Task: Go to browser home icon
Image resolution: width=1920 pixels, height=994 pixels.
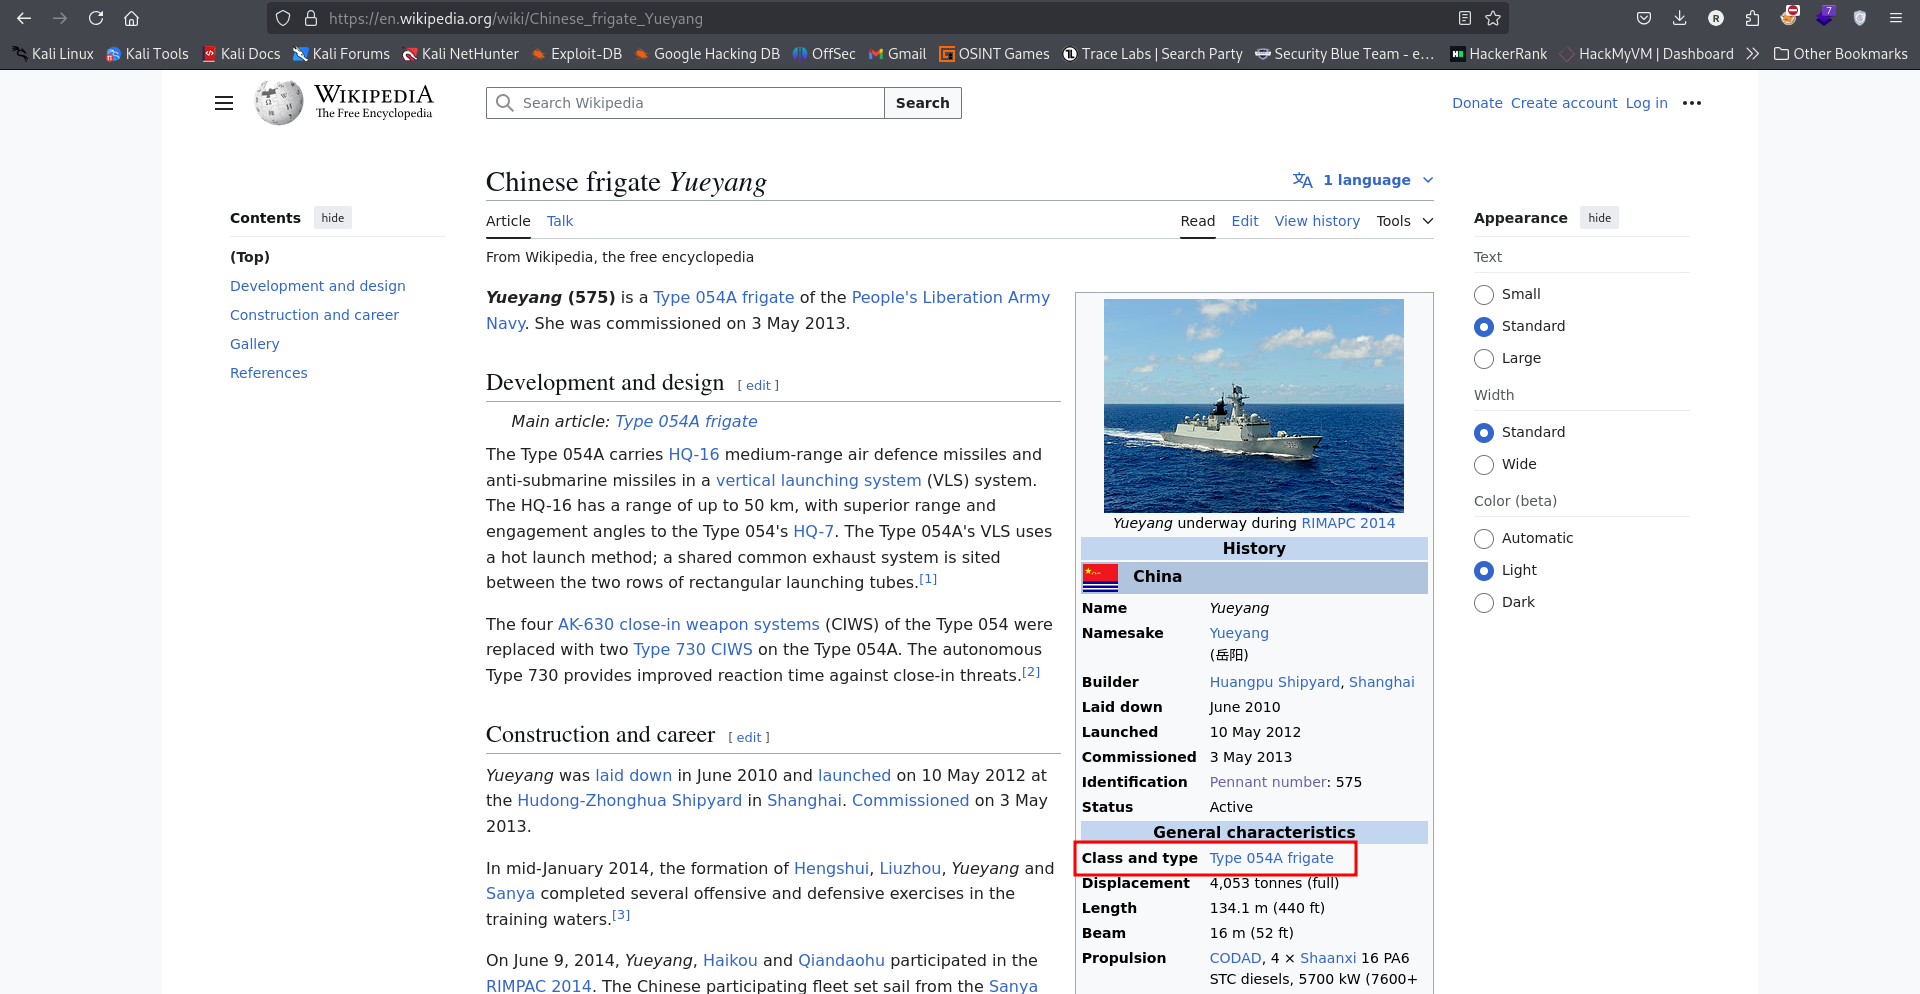Action: click(x=131, y=18)
